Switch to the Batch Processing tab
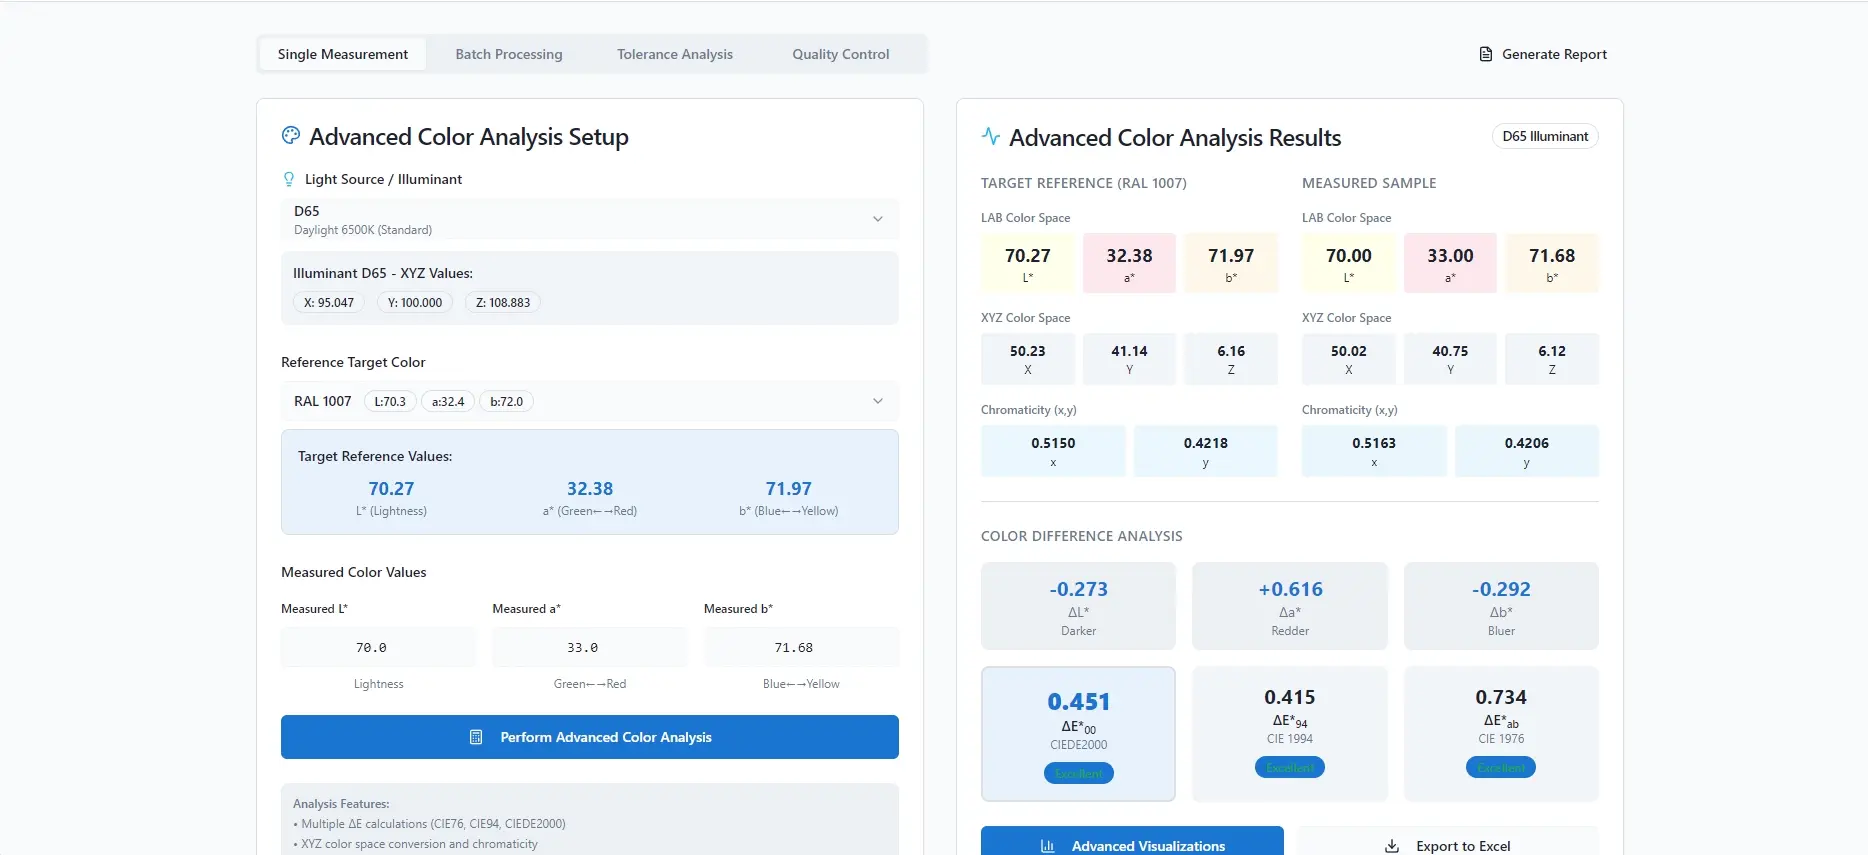 click(x=509, y=54)
